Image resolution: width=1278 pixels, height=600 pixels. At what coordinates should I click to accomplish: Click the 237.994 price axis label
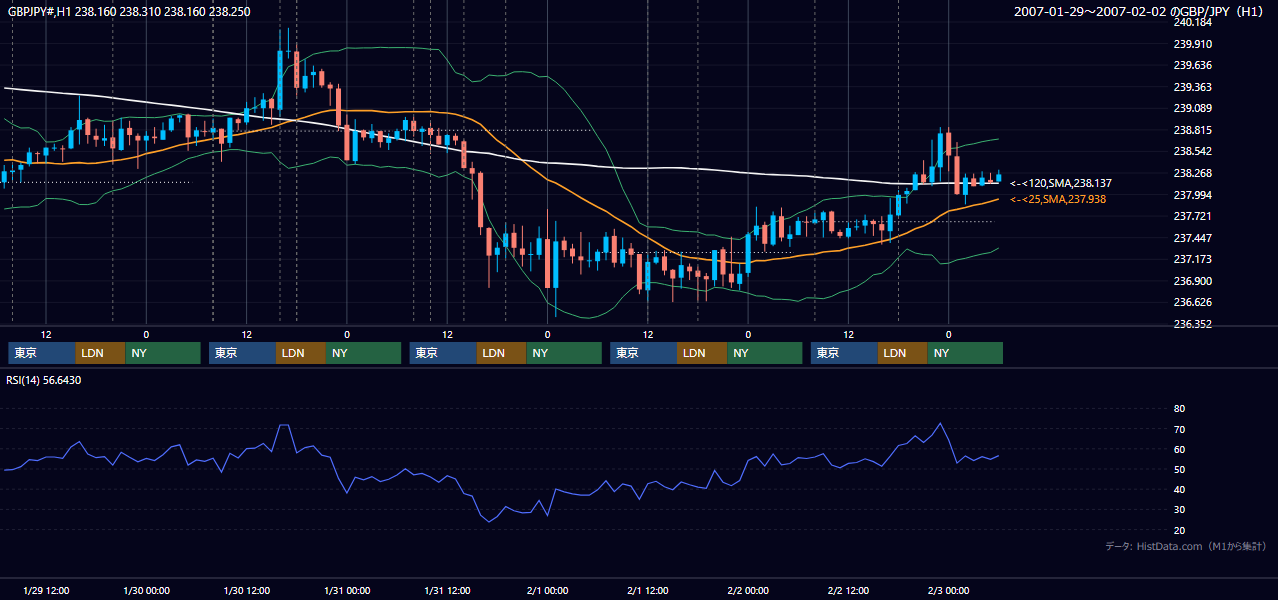(1192, 195)
